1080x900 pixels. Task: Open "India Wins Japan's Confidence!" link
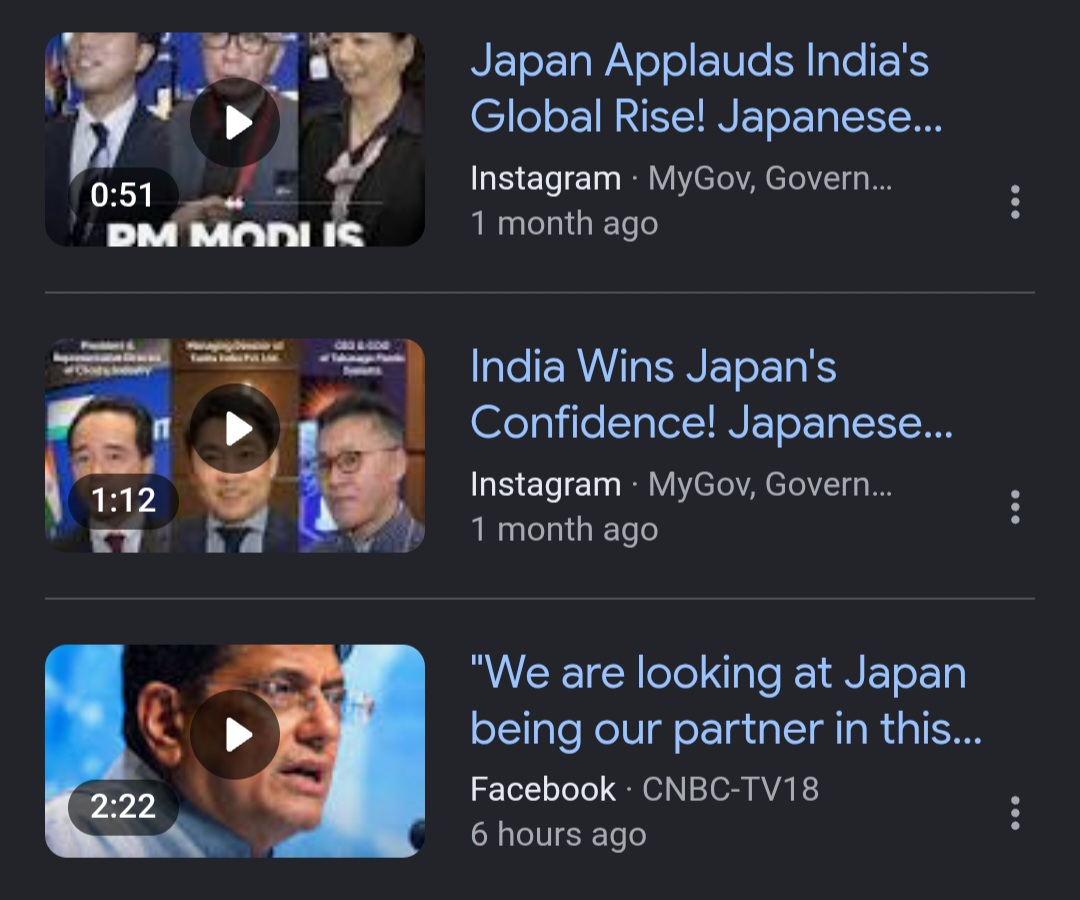click(x=712, y=394)
